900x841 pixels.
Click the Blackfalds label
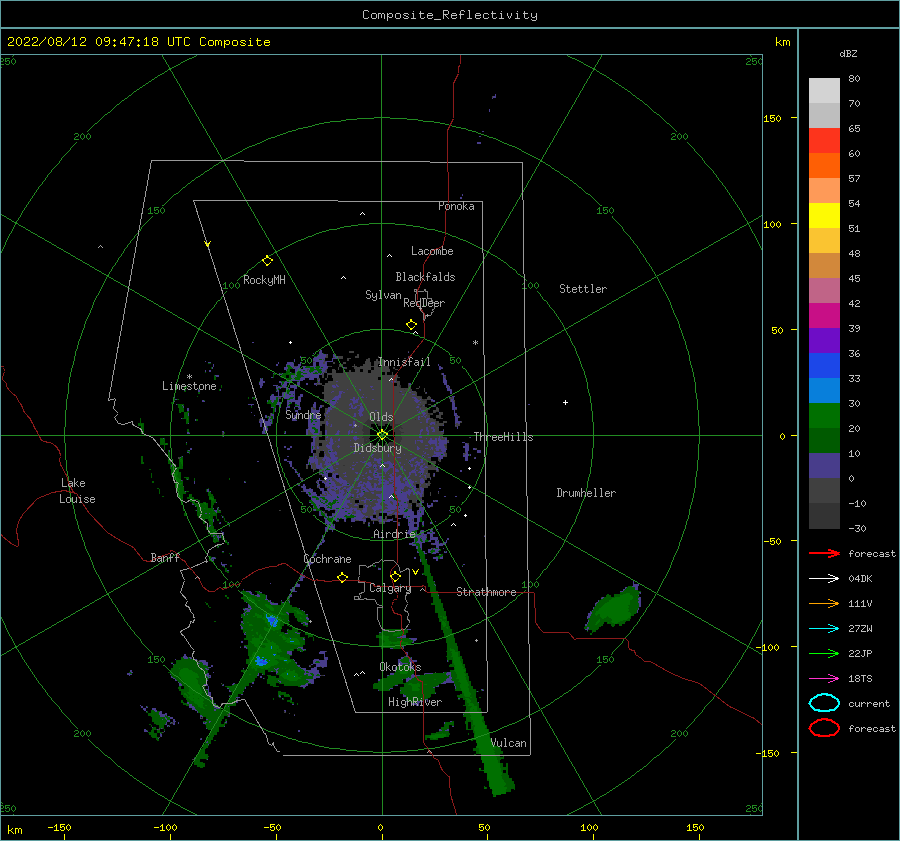425,277
